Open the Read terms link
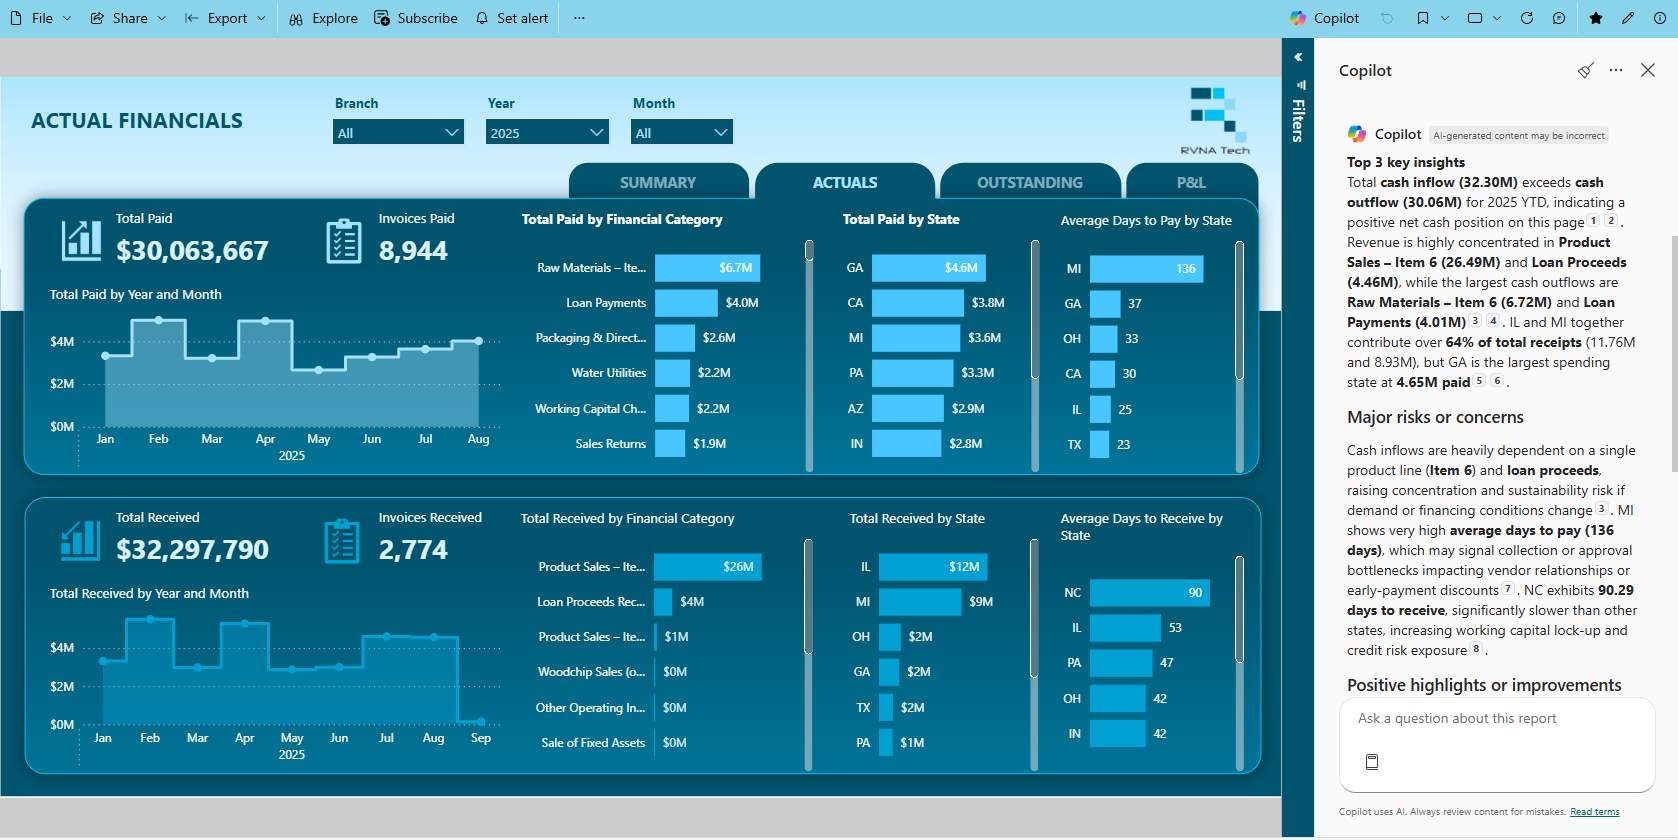 [x=1594, y=812]
